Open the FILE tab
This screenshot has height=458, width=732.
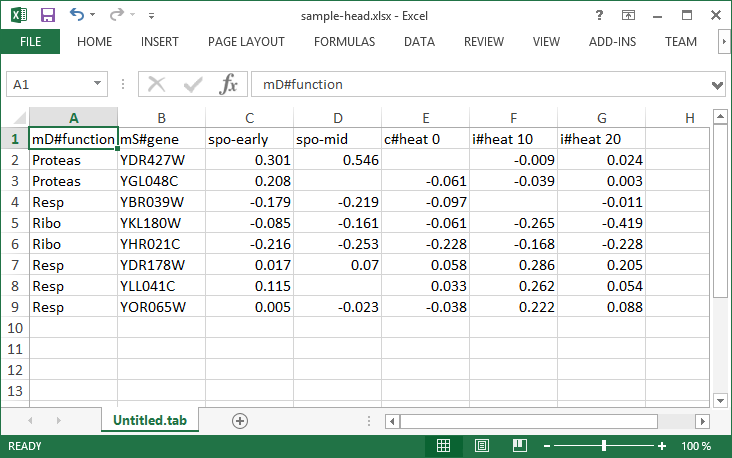coord(30,42)
